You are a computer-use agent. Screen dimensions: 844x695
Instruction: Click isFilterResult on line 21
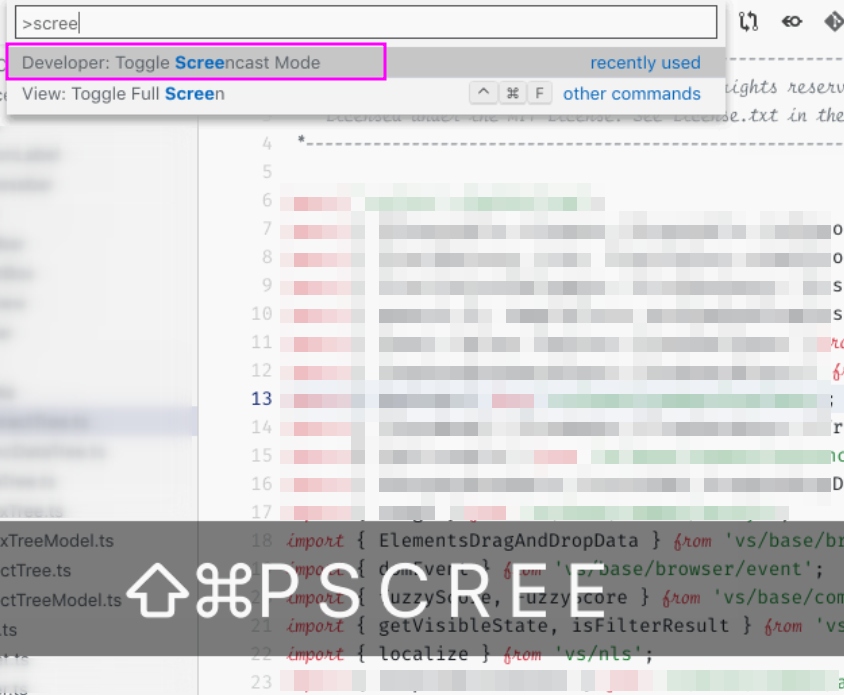point(650,626)
